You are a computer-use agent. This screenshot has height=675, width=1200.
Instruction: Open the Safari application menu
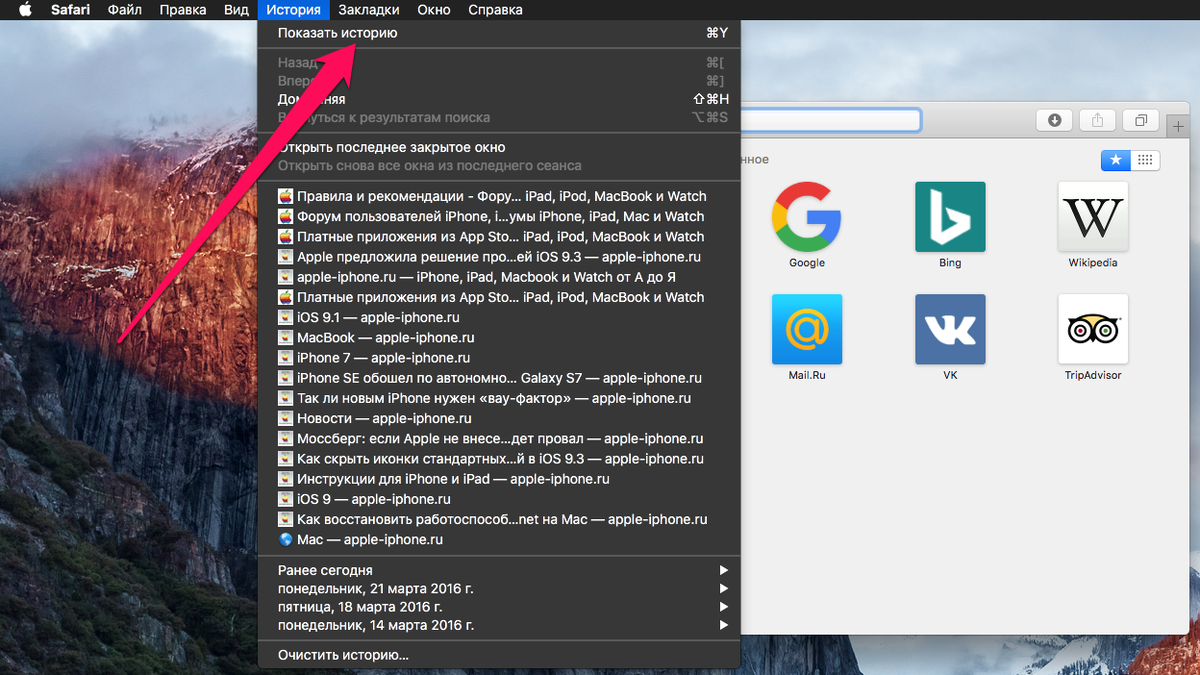[x=71, y=10]
